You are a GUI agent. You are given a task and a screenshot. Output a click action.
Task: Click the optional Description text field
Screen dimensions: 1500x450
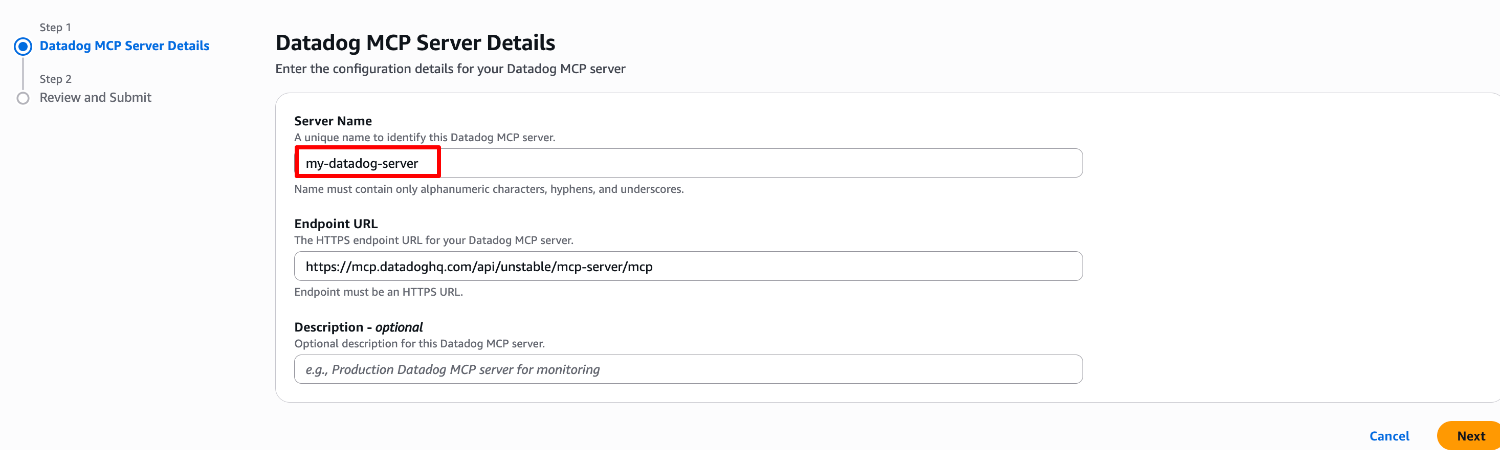point(687,369)
